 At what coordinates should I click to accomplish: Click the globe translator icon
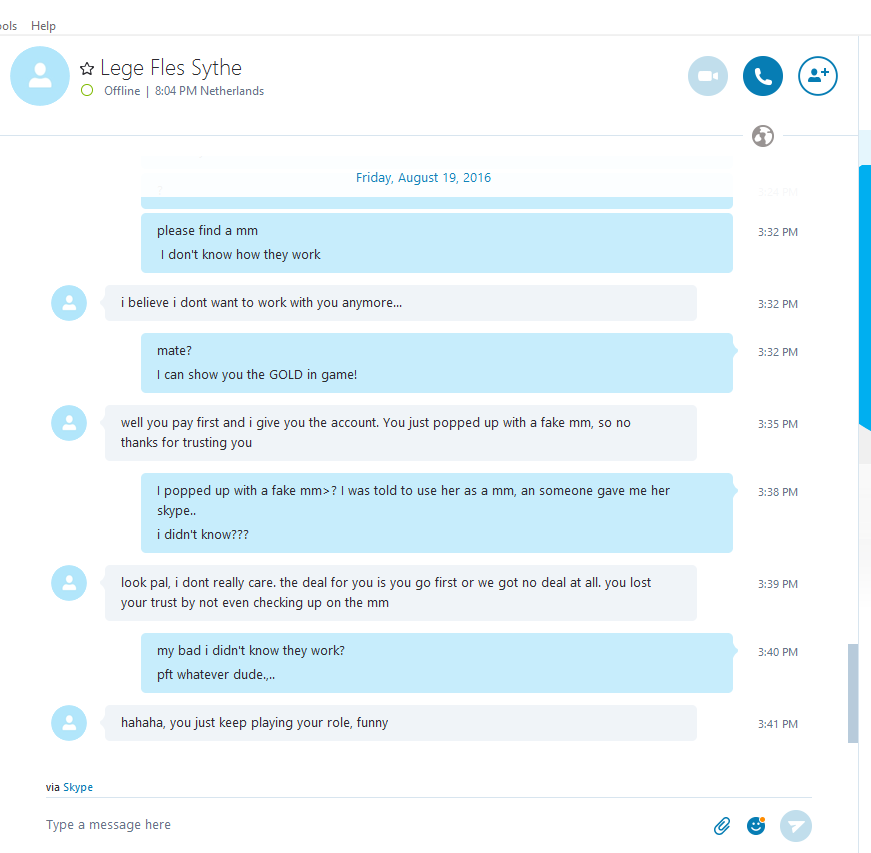pos(763,136)
